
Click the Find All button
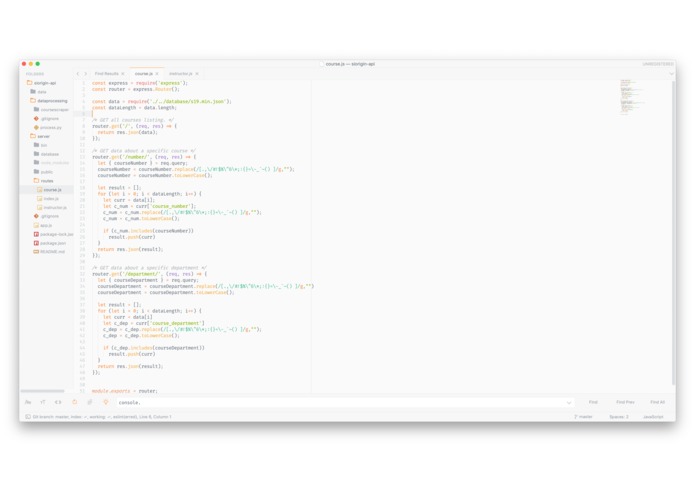657,402
